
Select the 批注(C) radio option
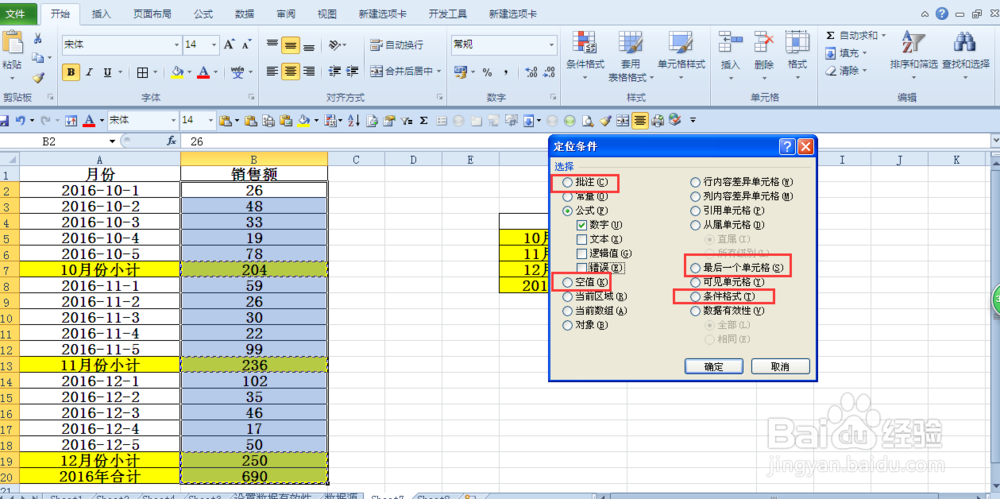click(x=567, y=182)
